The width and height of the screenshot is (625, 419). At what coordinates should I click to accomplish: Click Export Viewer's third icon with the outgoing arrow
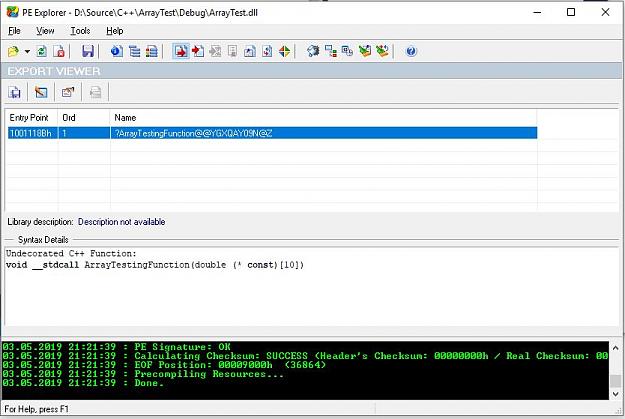coord(68,92)
